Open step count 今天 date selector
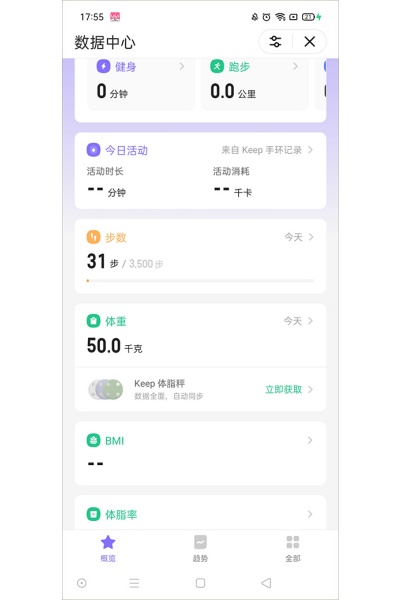Viewport: 400px width, 600px height. click(x=299, y=237)
